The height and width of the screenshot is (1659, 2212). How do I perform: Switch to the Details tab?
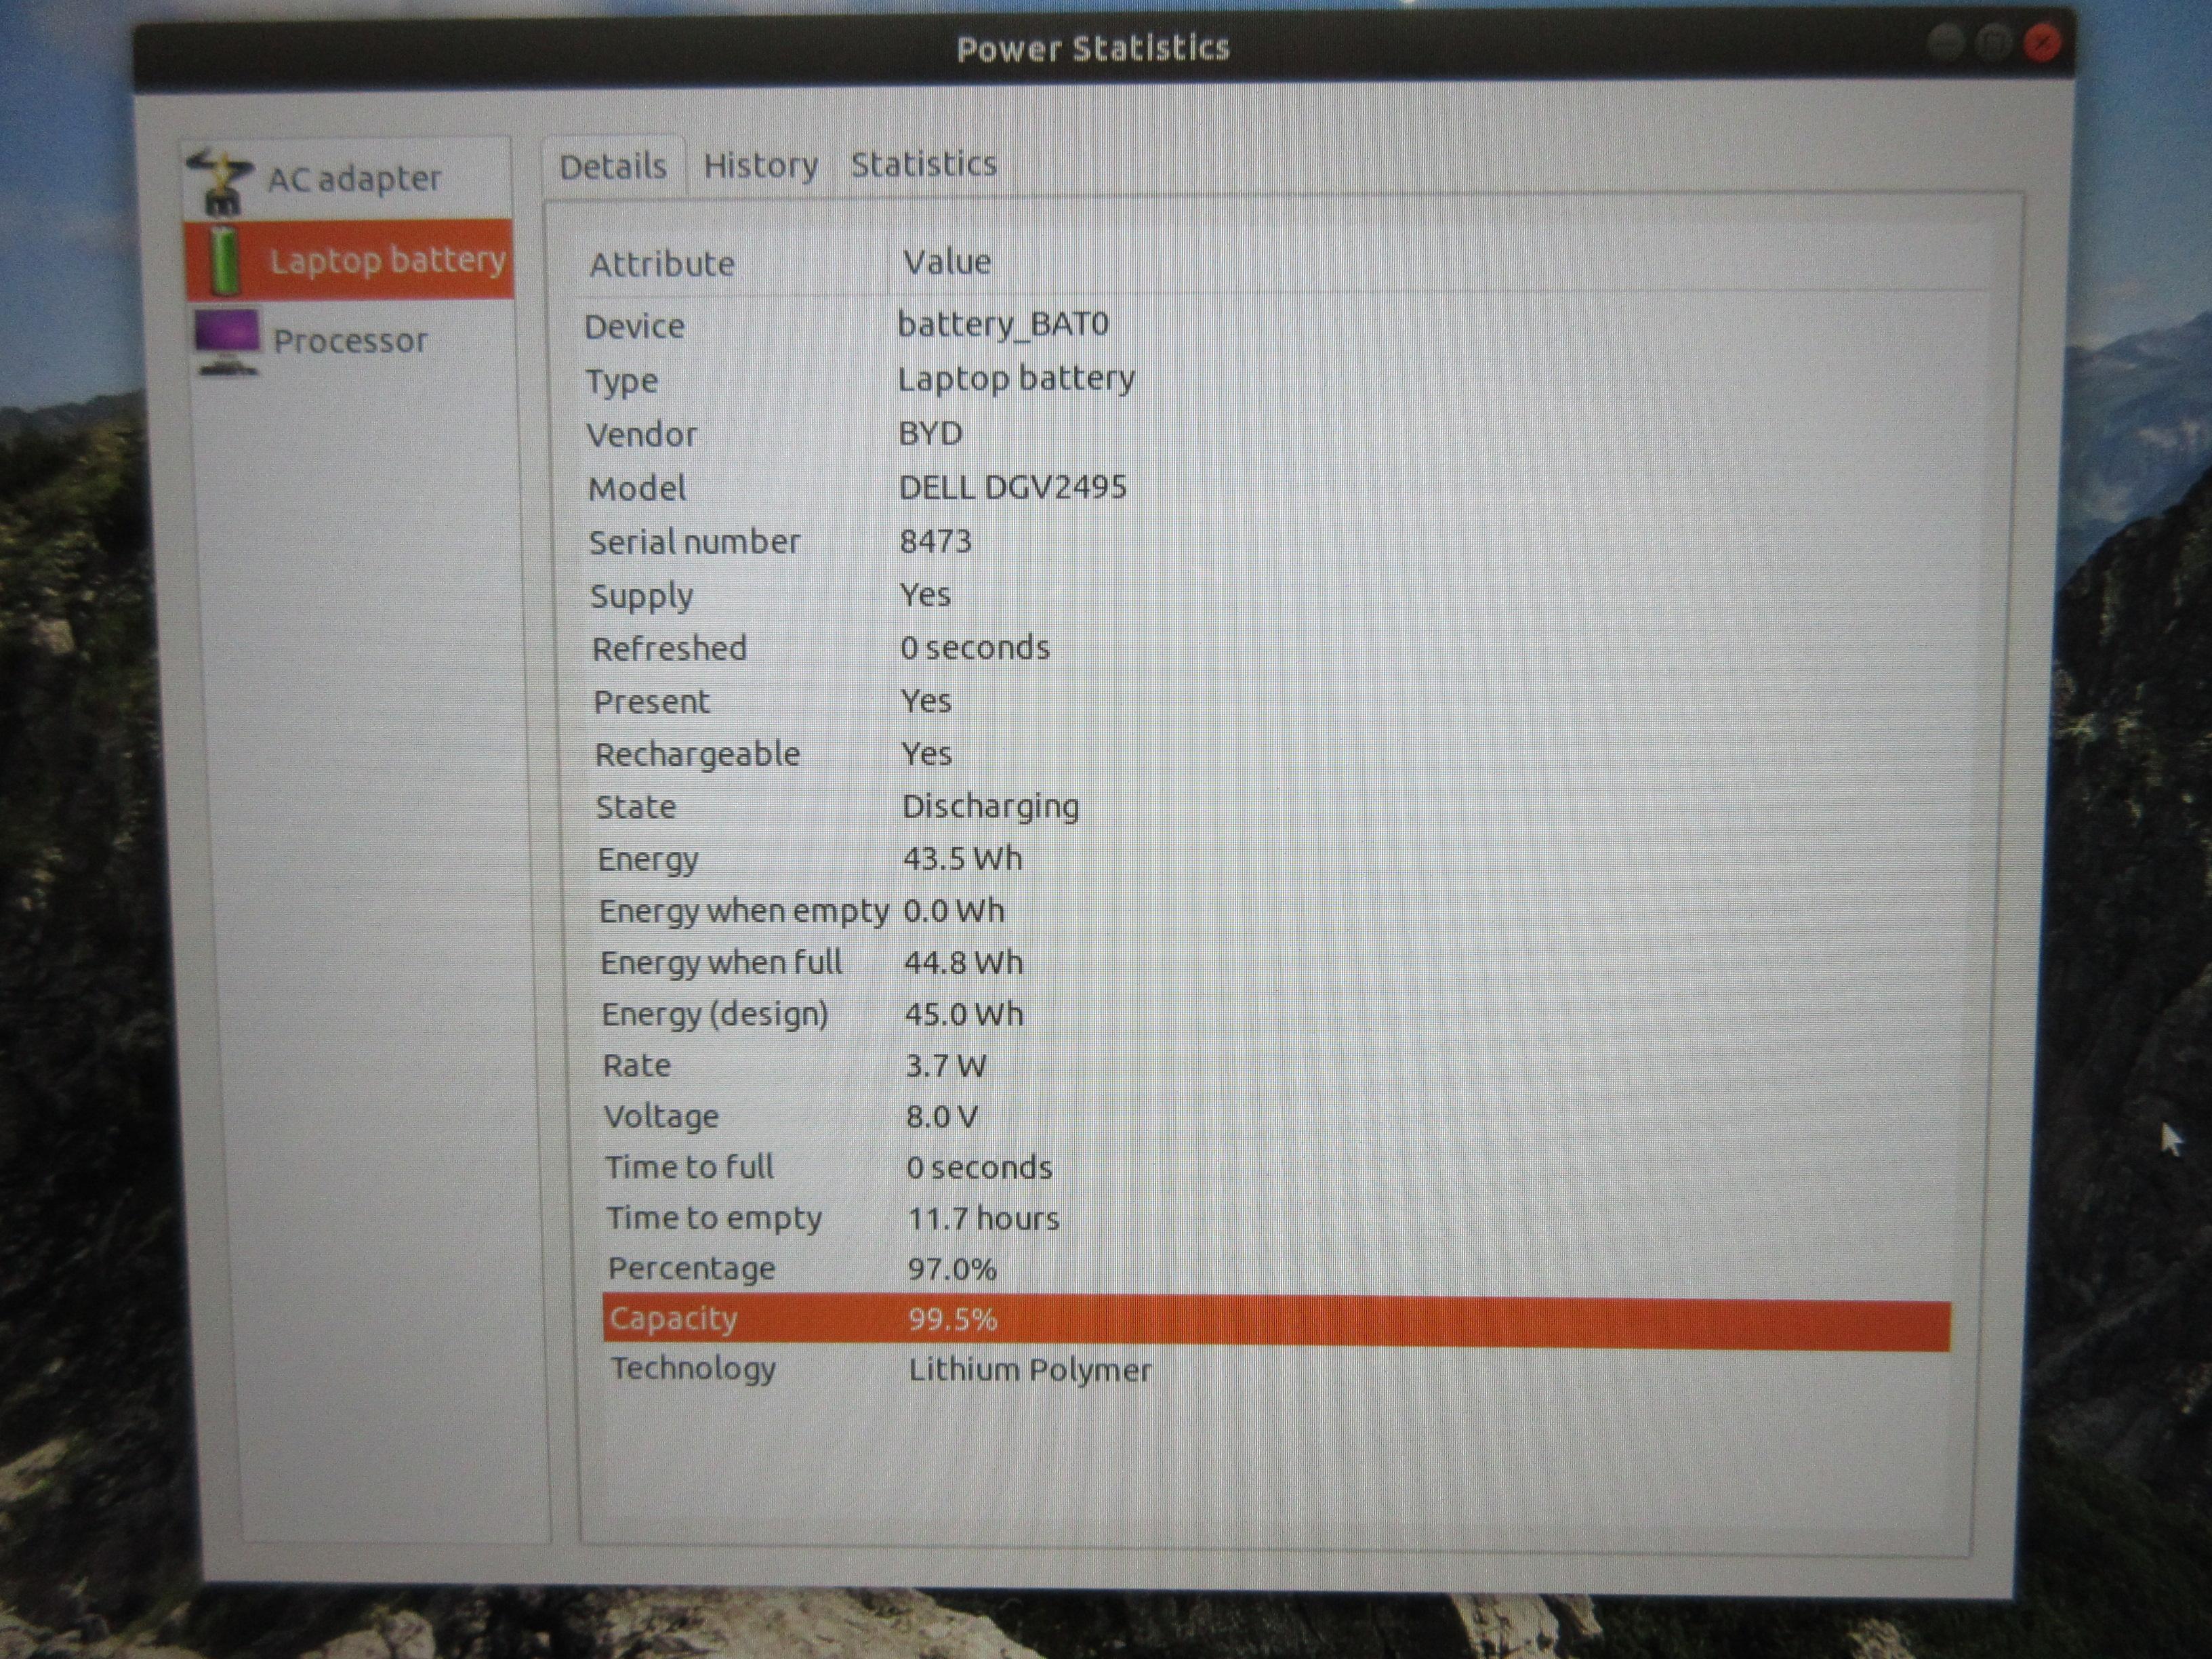pyautogui.click(x=613, y=166)
